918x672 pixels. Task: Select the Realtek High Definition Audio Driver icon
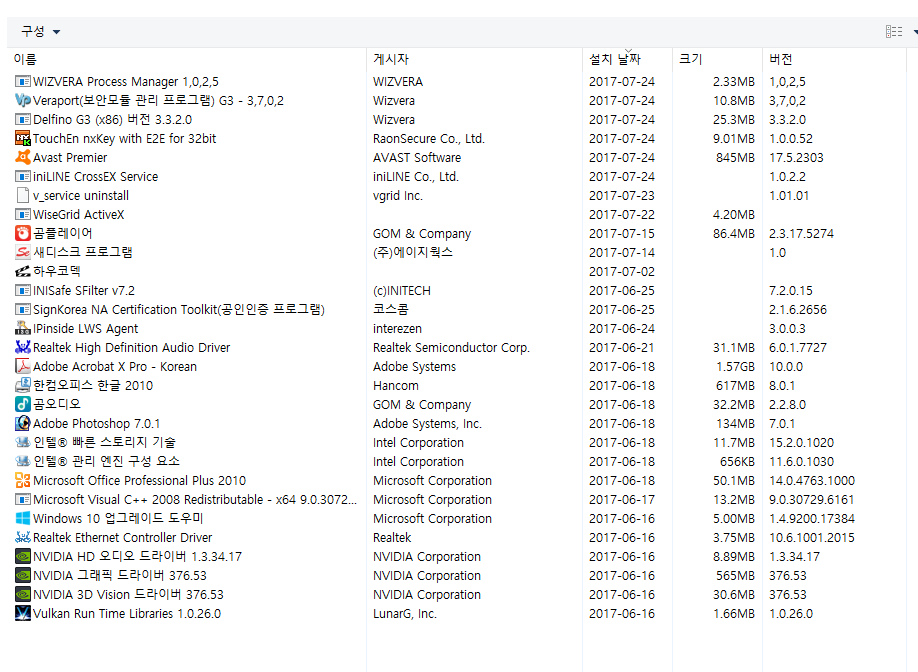pos(23,347)
